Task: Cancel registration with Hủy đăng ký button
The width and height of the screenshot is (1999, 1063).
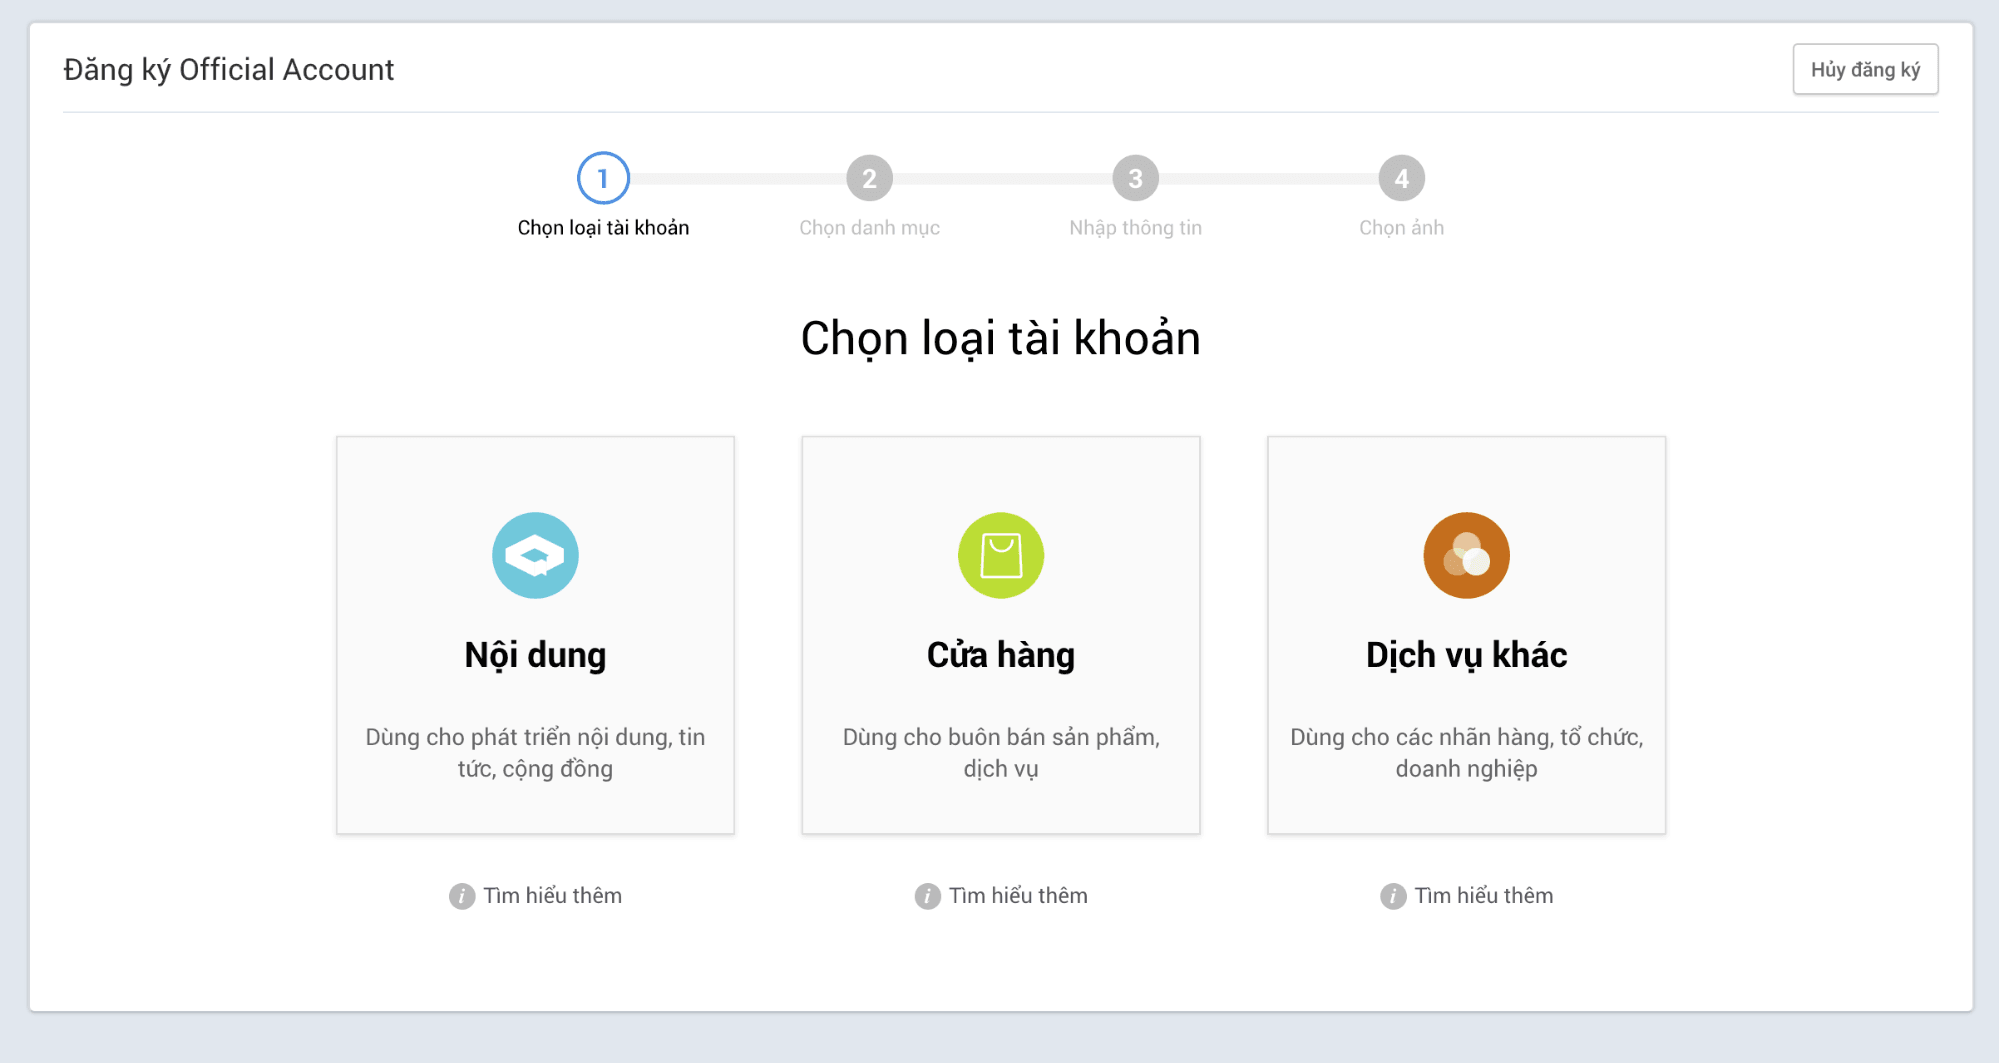Action: point(1866,69)
